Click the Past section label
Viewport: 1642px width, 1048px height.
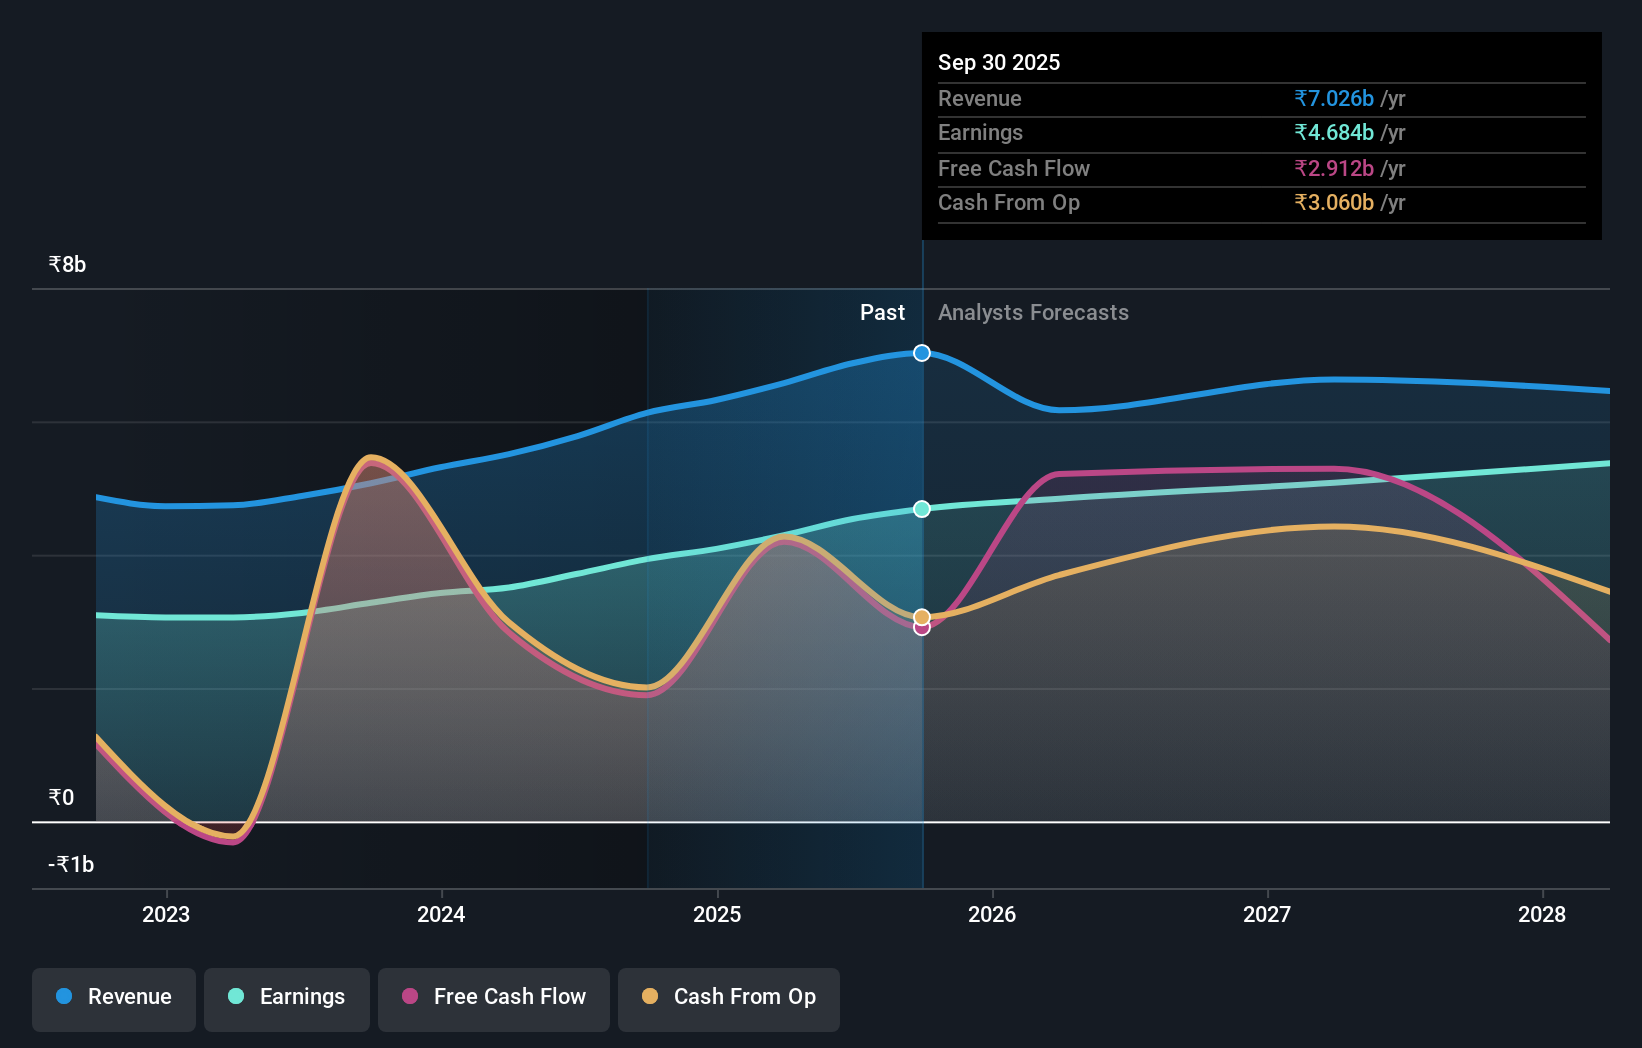click(882, 312)
